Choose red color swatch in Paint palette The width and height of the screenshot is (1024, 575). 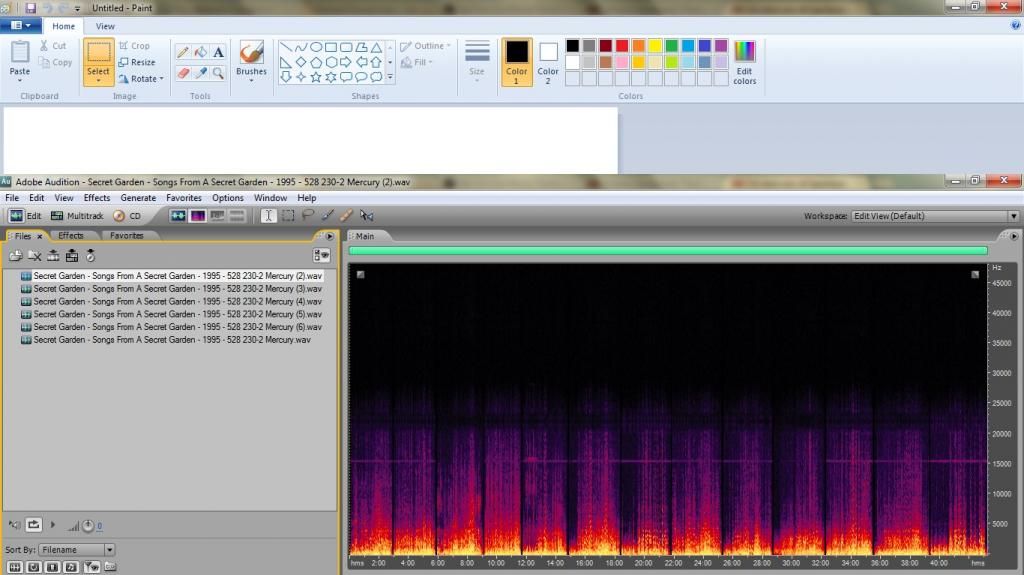pyautogui.click(x=622, y=46)
